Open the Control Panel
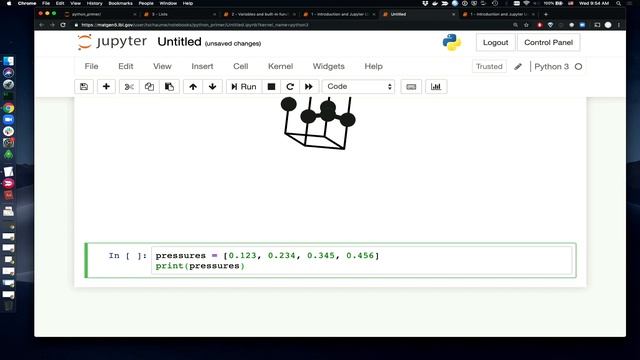Viewport: 640px width, 360px height. [548, 42]
